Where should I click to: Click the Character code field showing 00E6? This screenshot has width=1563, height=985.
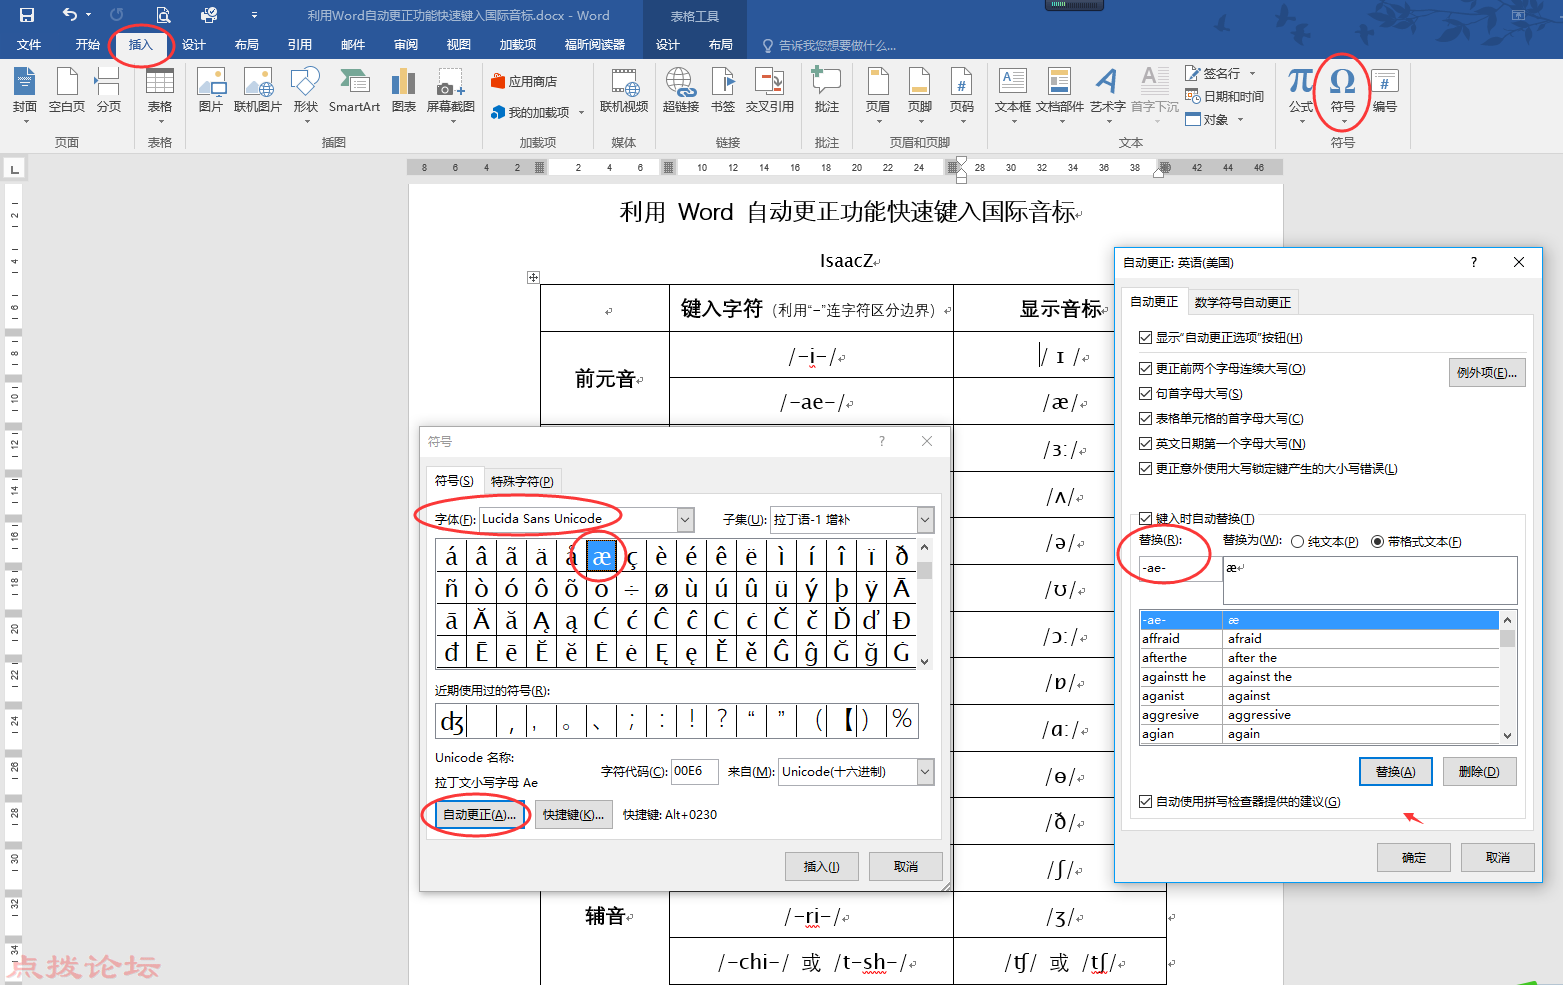pos(694,772)
